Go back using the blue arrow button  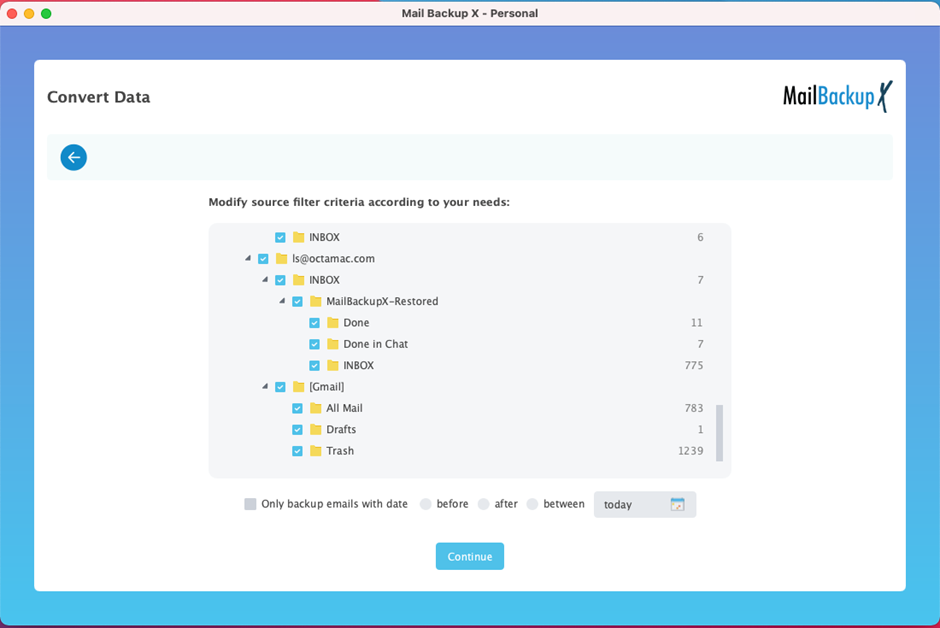pyautogui.click(x=74, y=158)
